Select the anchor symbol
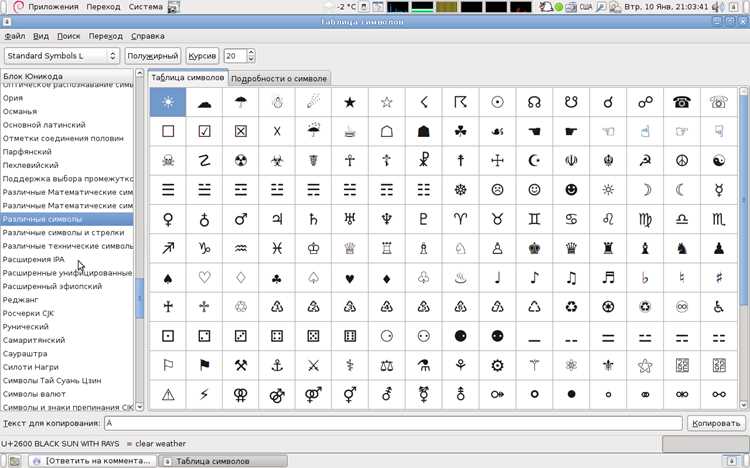This screenshot has height=468, width=750. (277, 366)
